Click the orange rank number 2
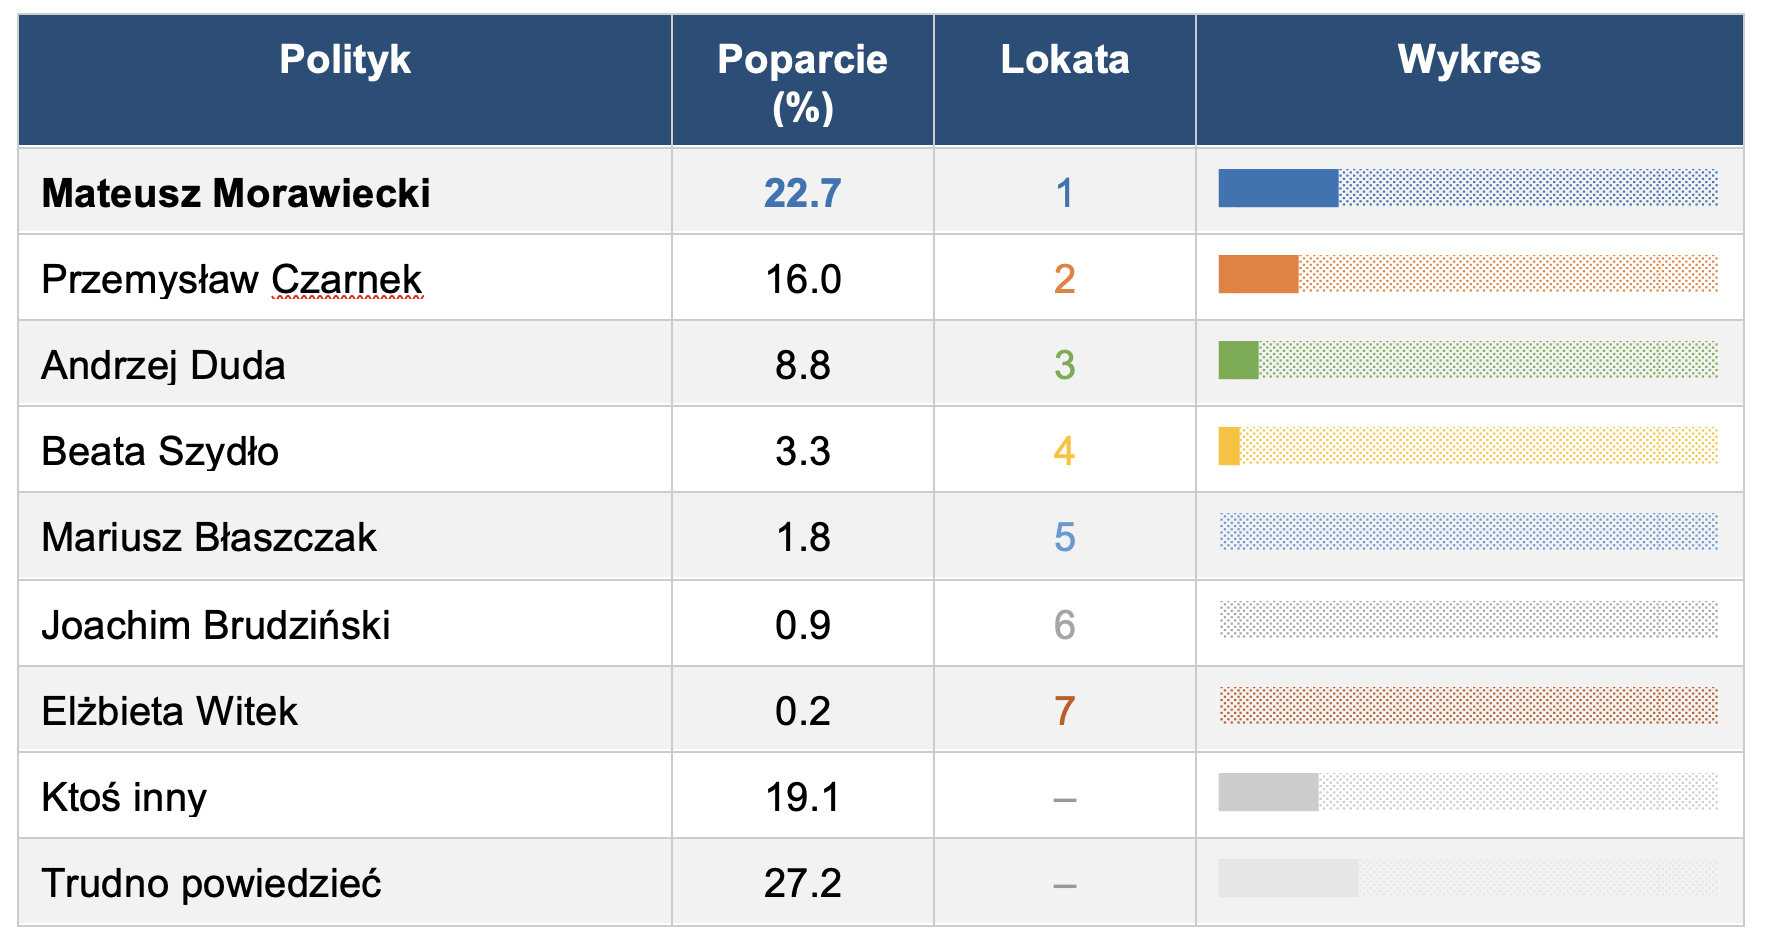The height and width of the screenshot is (944, 1766). (1064, 280)
